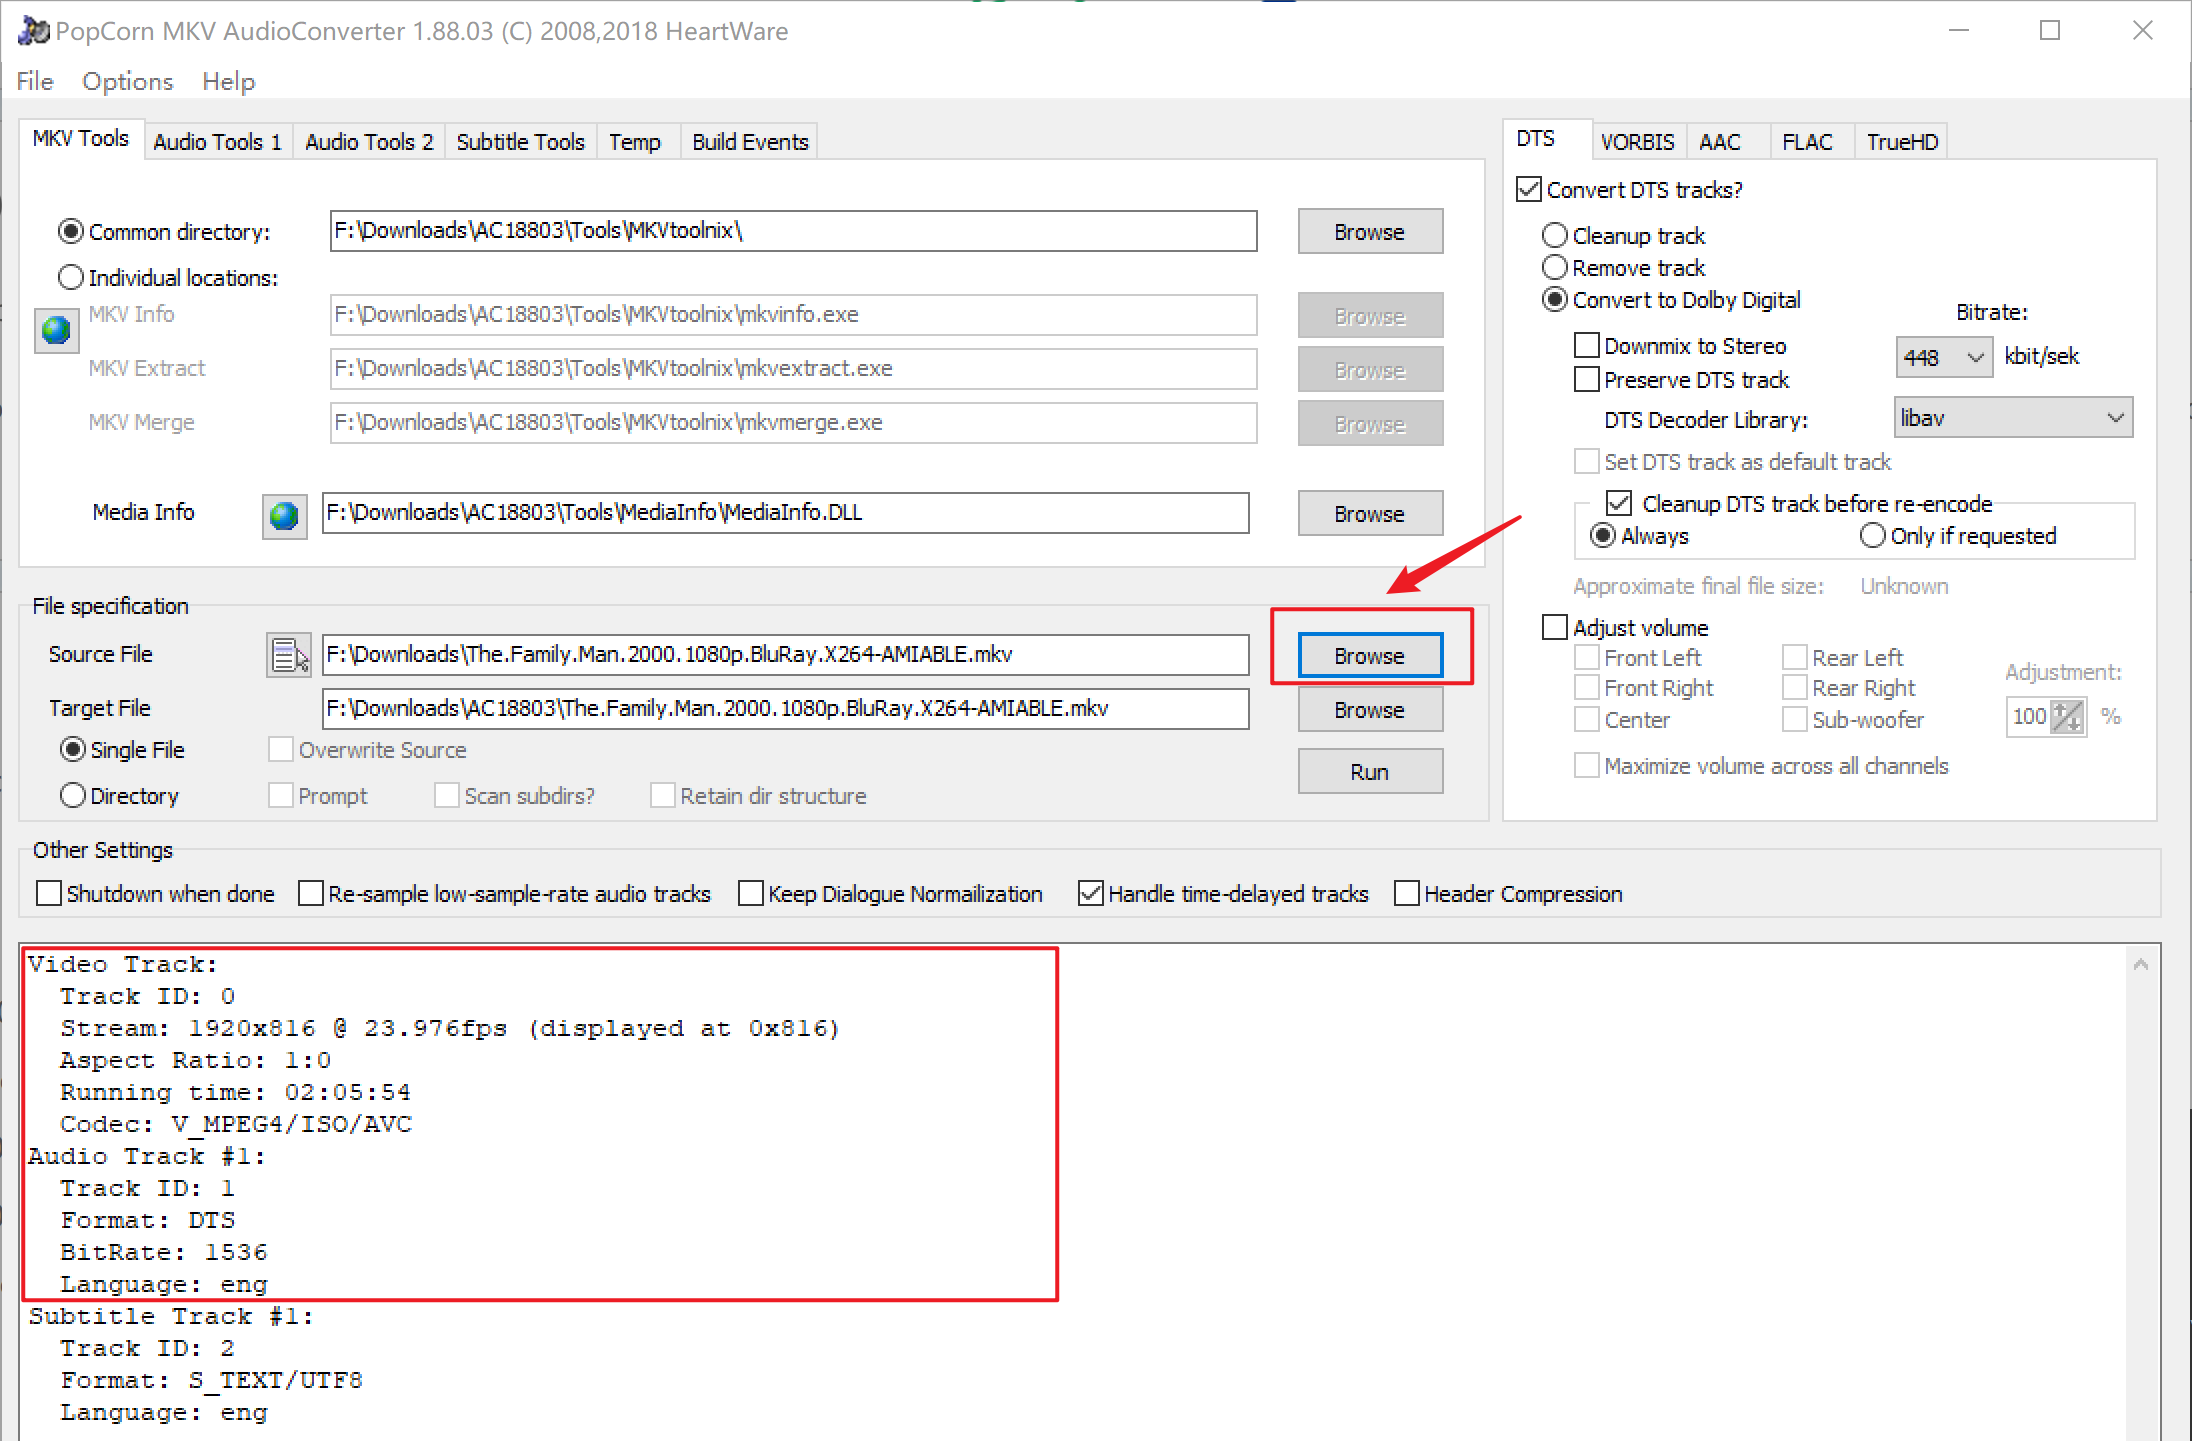Click the file list icon beside Source File
2192x1441 pixels.
tap(288, 656)
